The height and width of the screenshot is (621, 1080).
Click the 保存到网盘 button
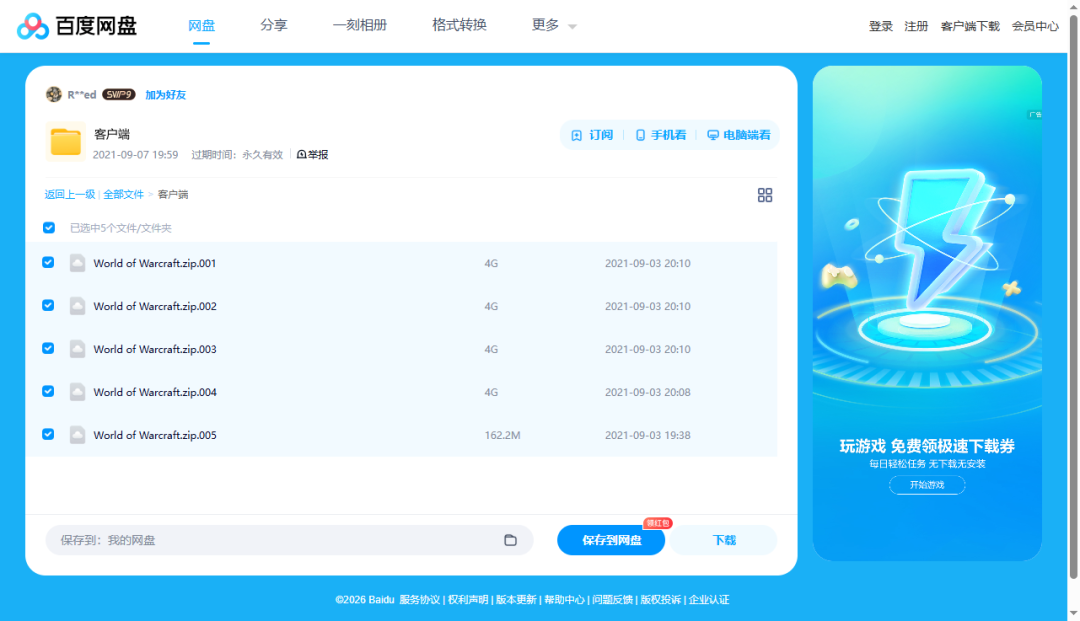point(611,540)
